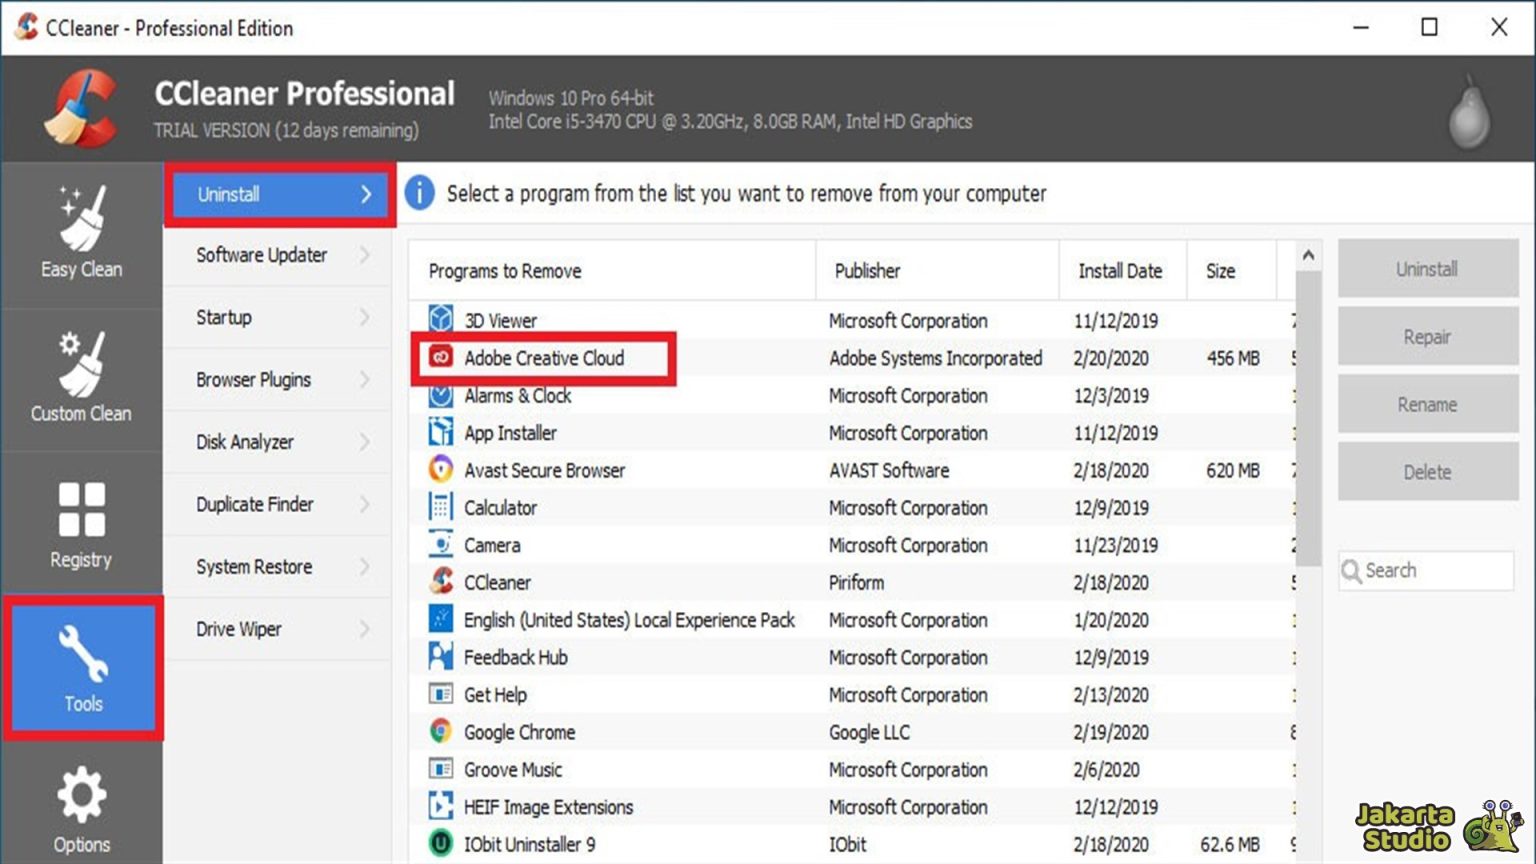Click the Adobe Creative Cloud program icon
1536x864 pixels.
click(x=440, y=358)
